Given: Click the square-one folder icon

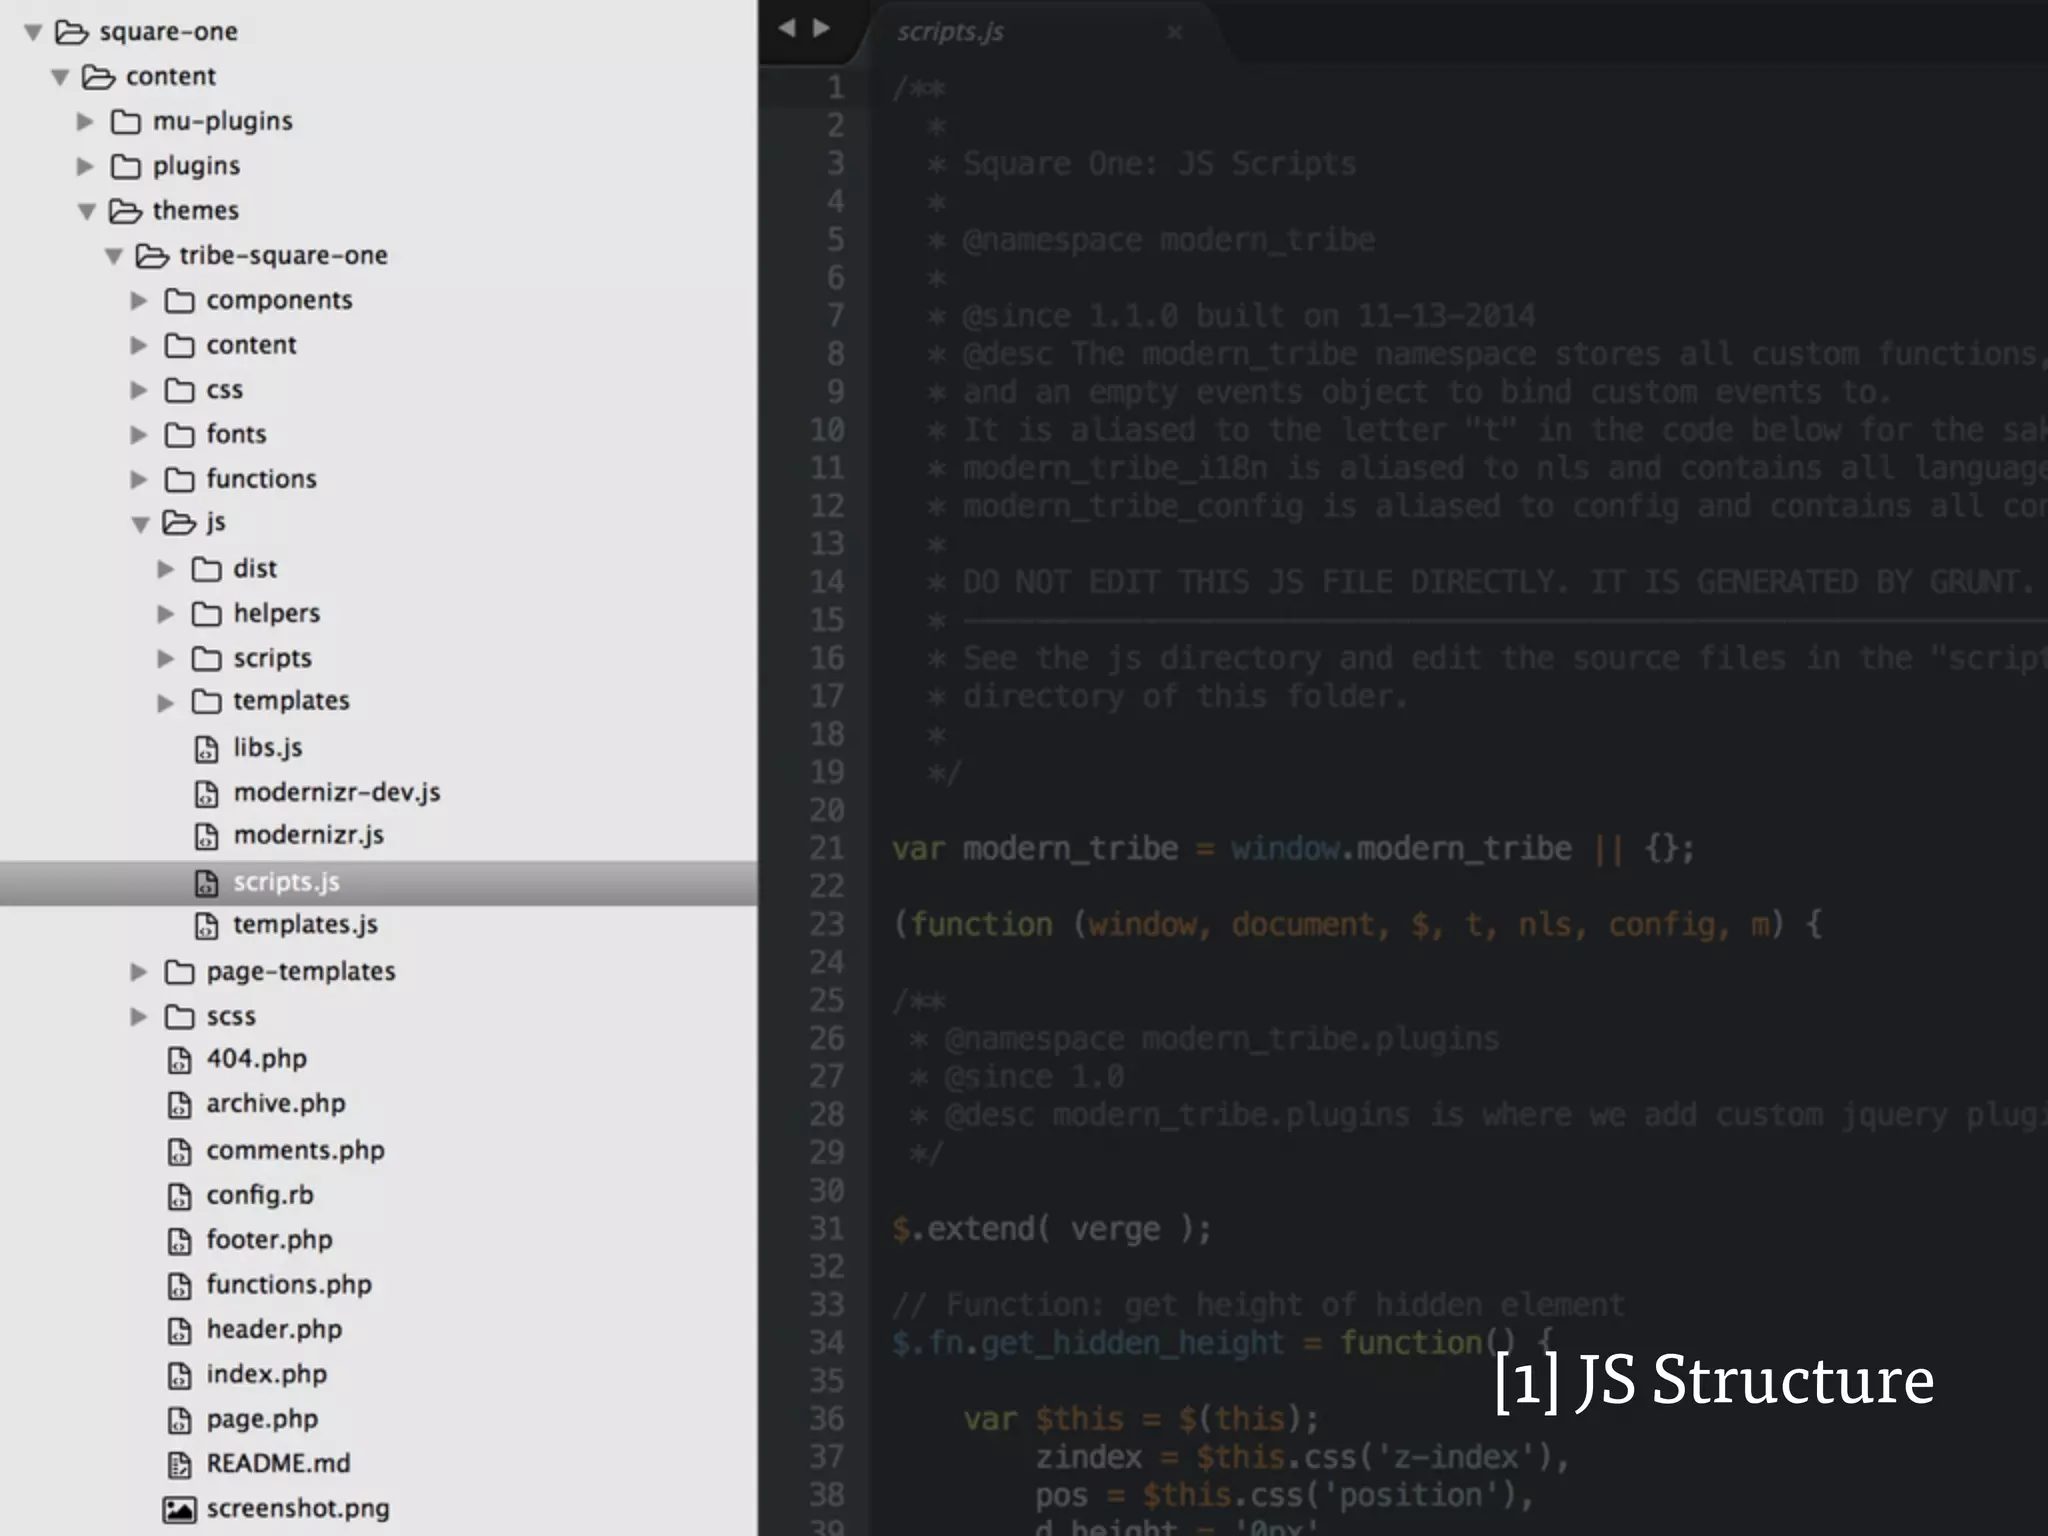Looking at the screenshot, I should coord(71,32).
